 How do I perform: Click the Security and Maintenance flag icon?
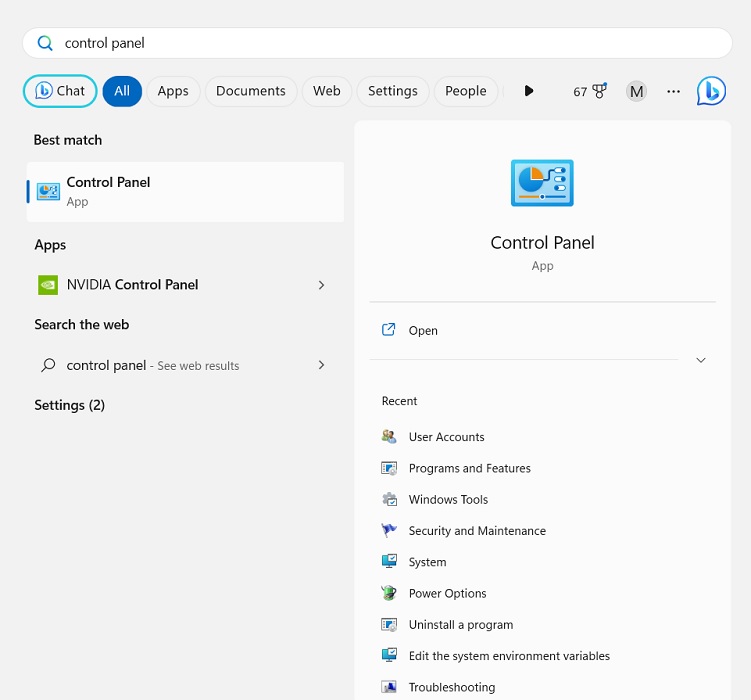point(389,531)
